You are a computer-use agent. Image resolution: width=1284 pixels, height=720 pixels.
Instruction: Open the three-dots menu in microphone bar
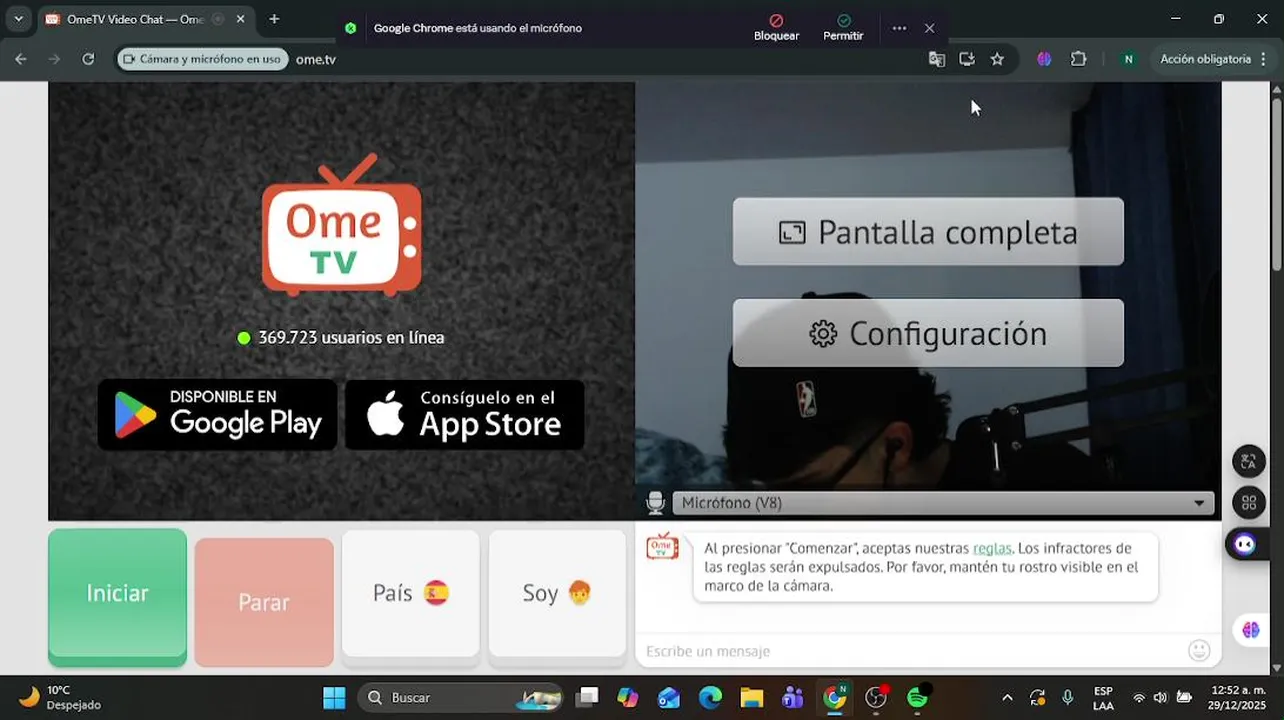click(x=899, y=28)
